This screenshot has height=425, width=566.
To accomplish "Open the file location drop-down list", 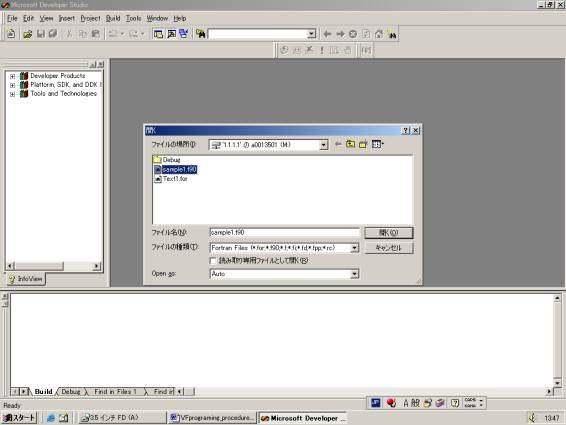I will pyautogui.click(x=324, y=145).
